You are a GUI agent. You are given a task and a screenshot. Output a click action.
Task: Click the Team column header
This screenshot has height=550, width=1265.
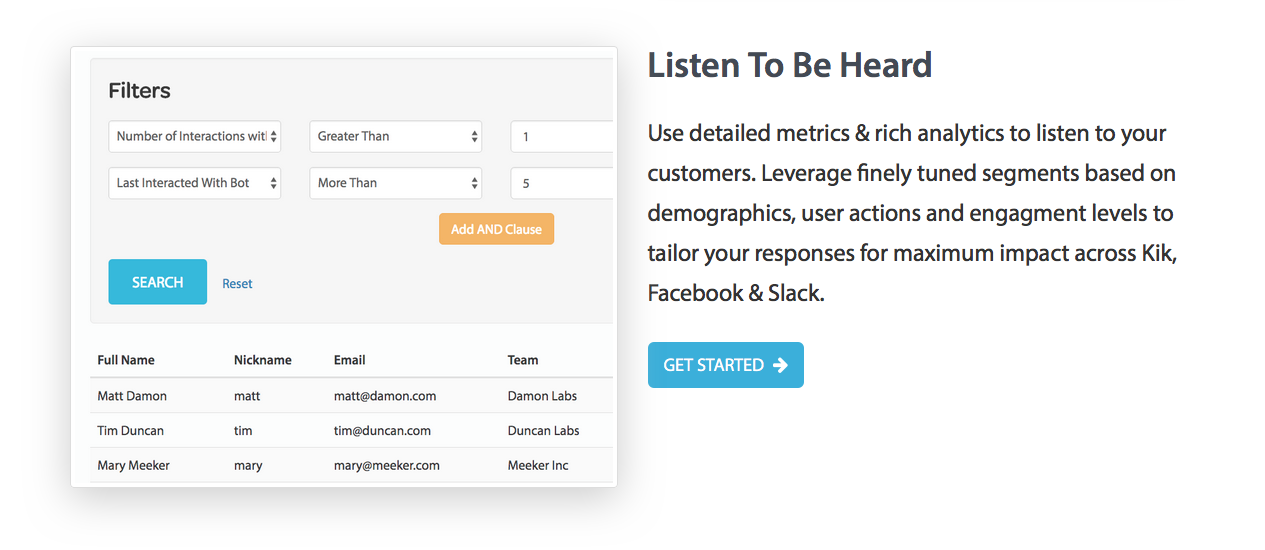click(523, 360)
